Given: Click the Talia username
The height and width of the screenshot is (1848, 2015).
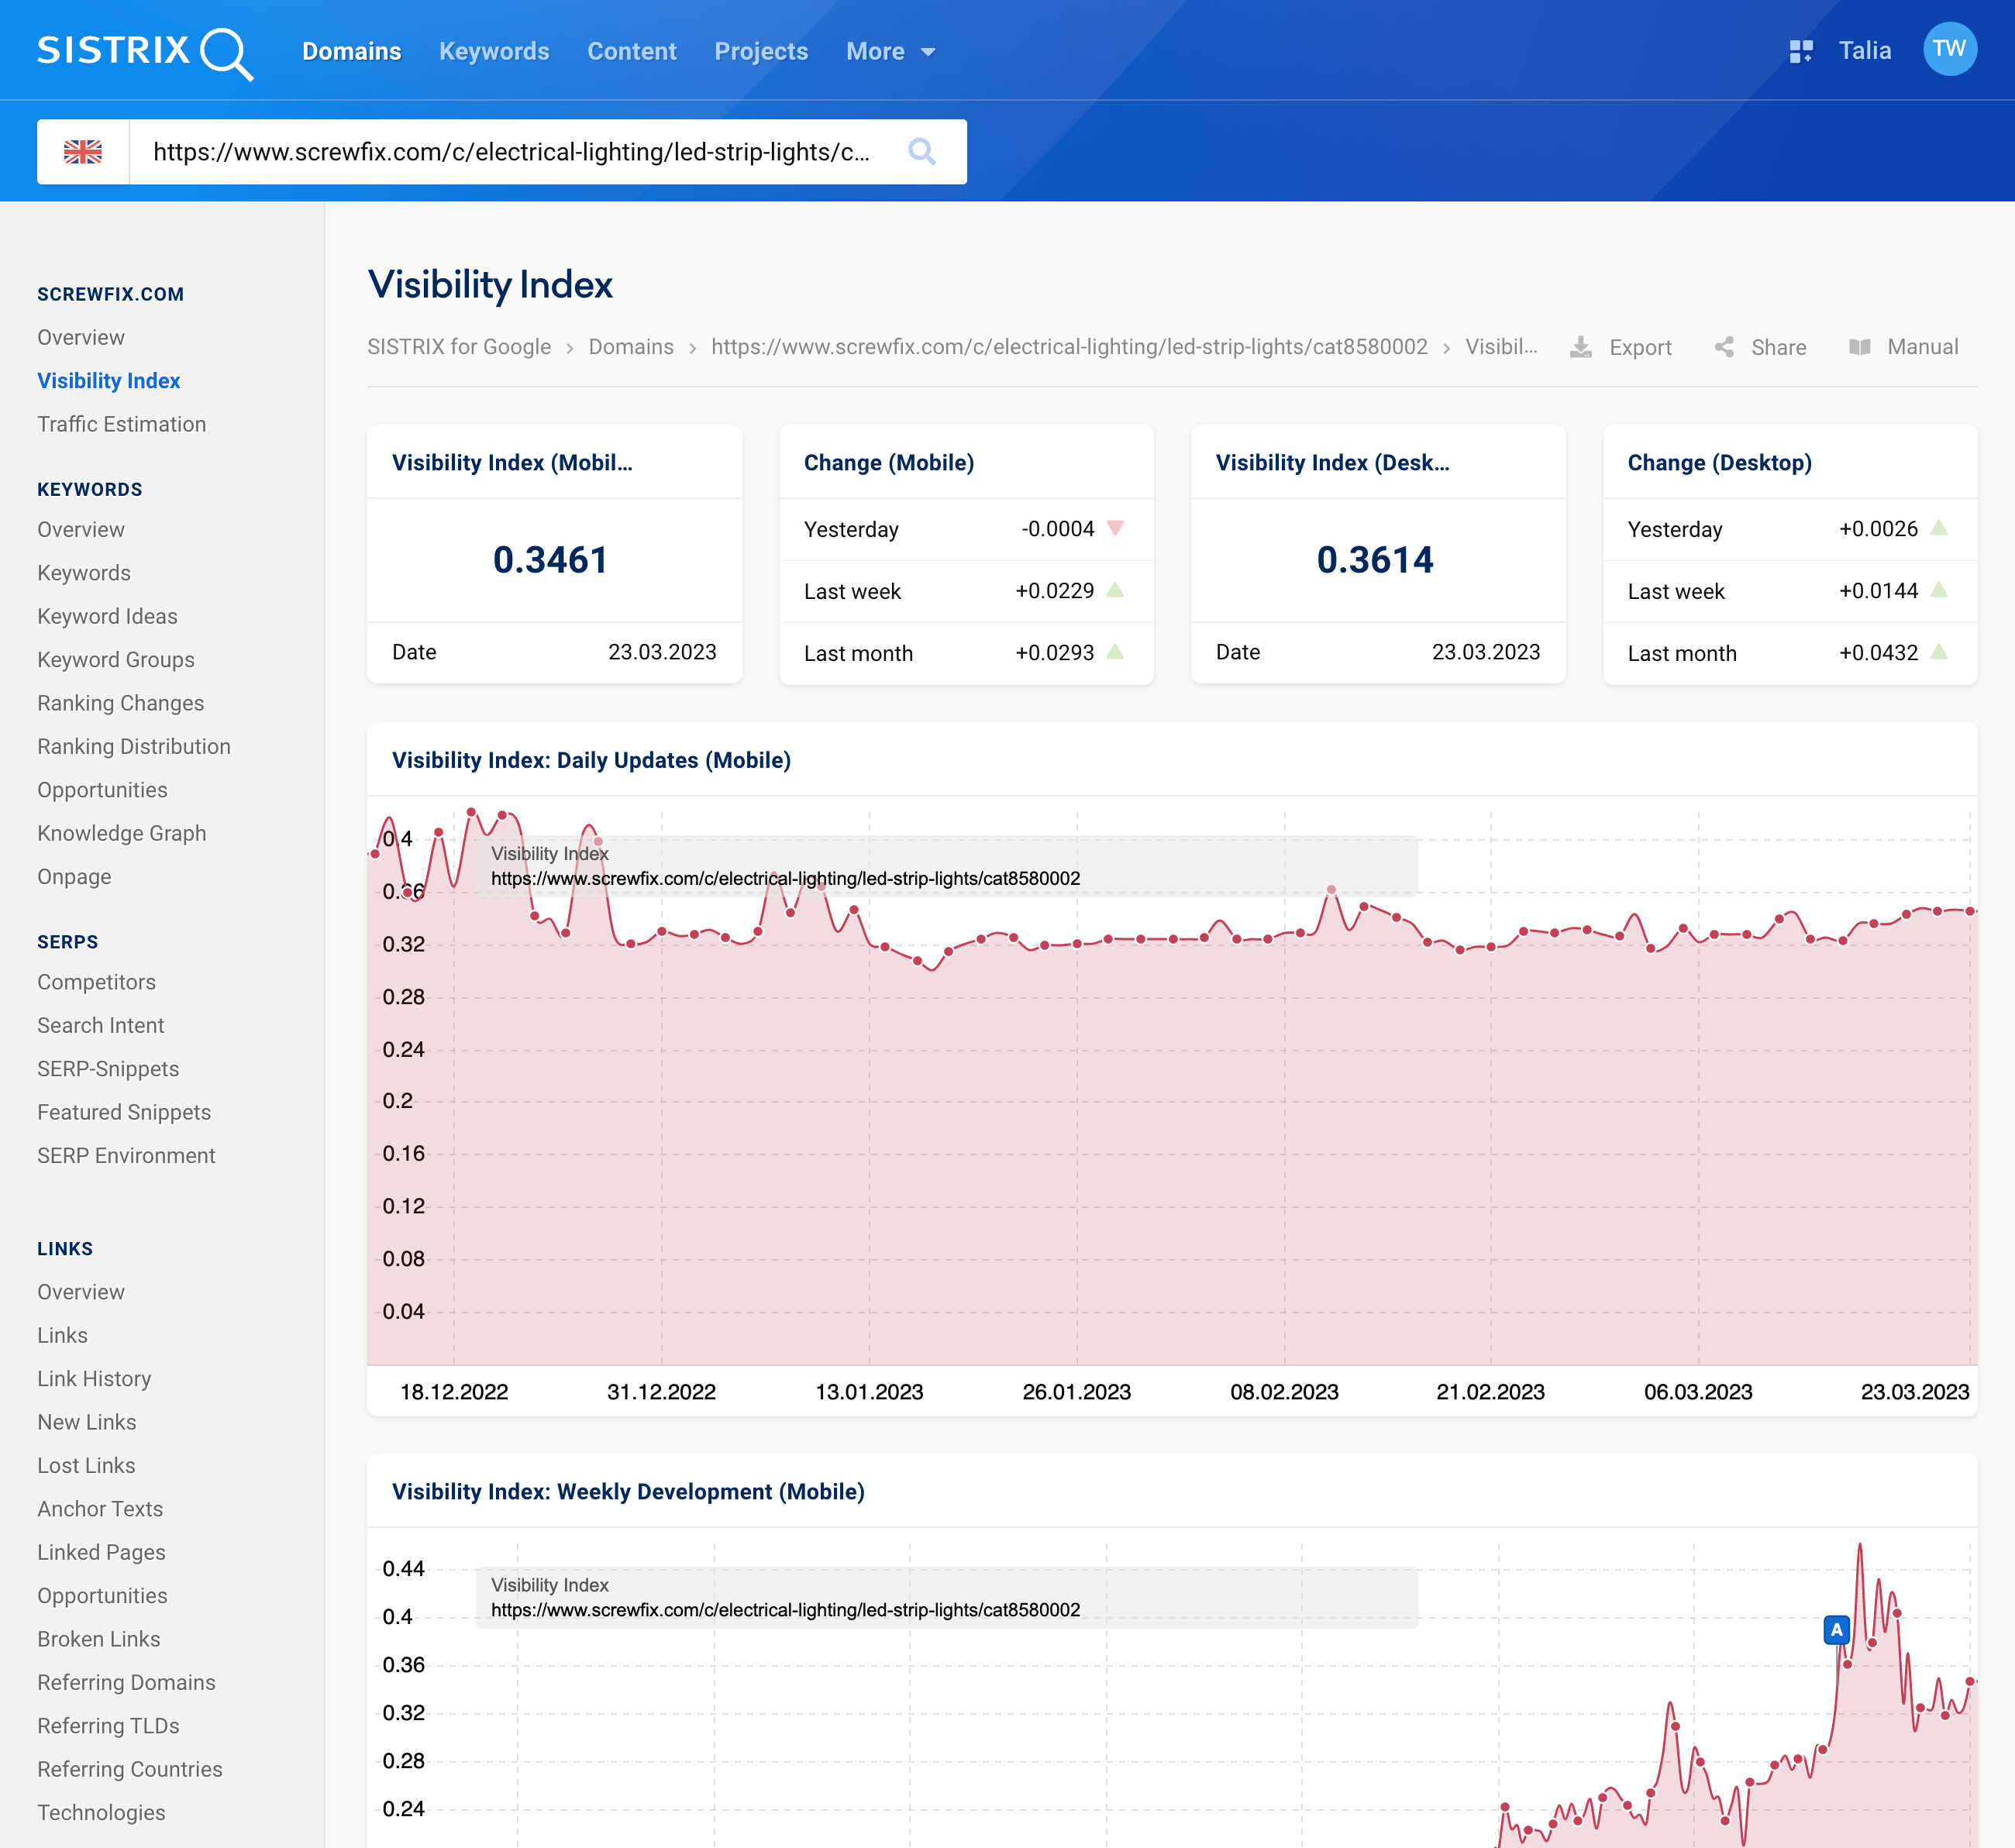Looking at the screenshot, I should point(1865,51).
